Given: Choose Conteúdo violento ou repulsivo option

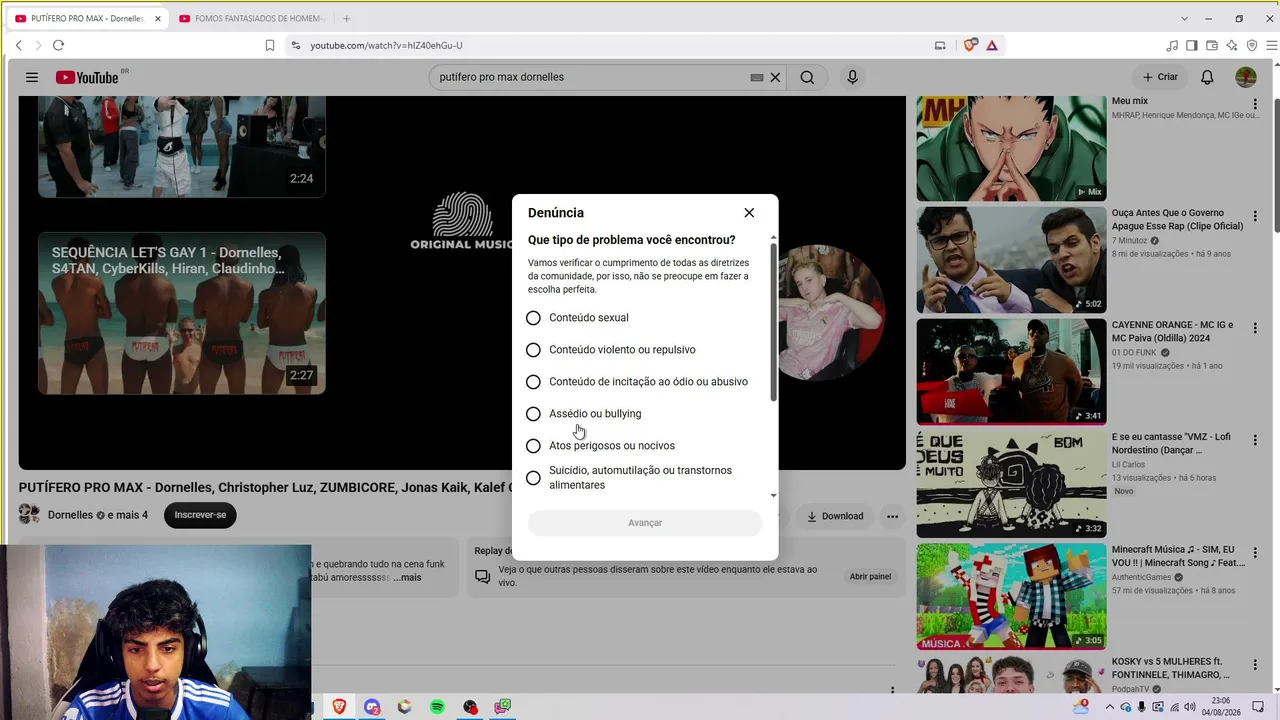Looking at the screenshot, I should click(x=533, y=350).
